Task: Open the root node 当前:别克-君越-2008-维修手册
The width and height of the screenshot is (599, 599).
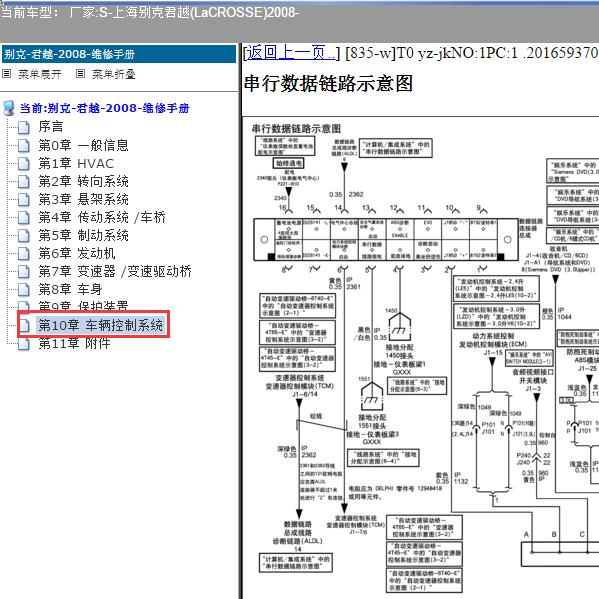Action: click(104, 108)
